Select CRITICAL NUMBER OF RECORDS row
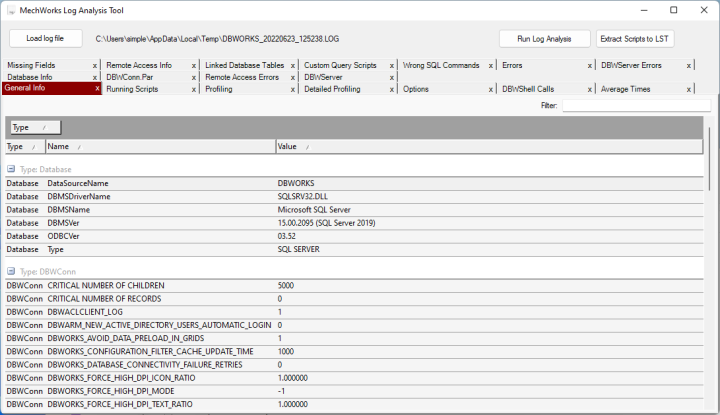 tap(354, 299)
